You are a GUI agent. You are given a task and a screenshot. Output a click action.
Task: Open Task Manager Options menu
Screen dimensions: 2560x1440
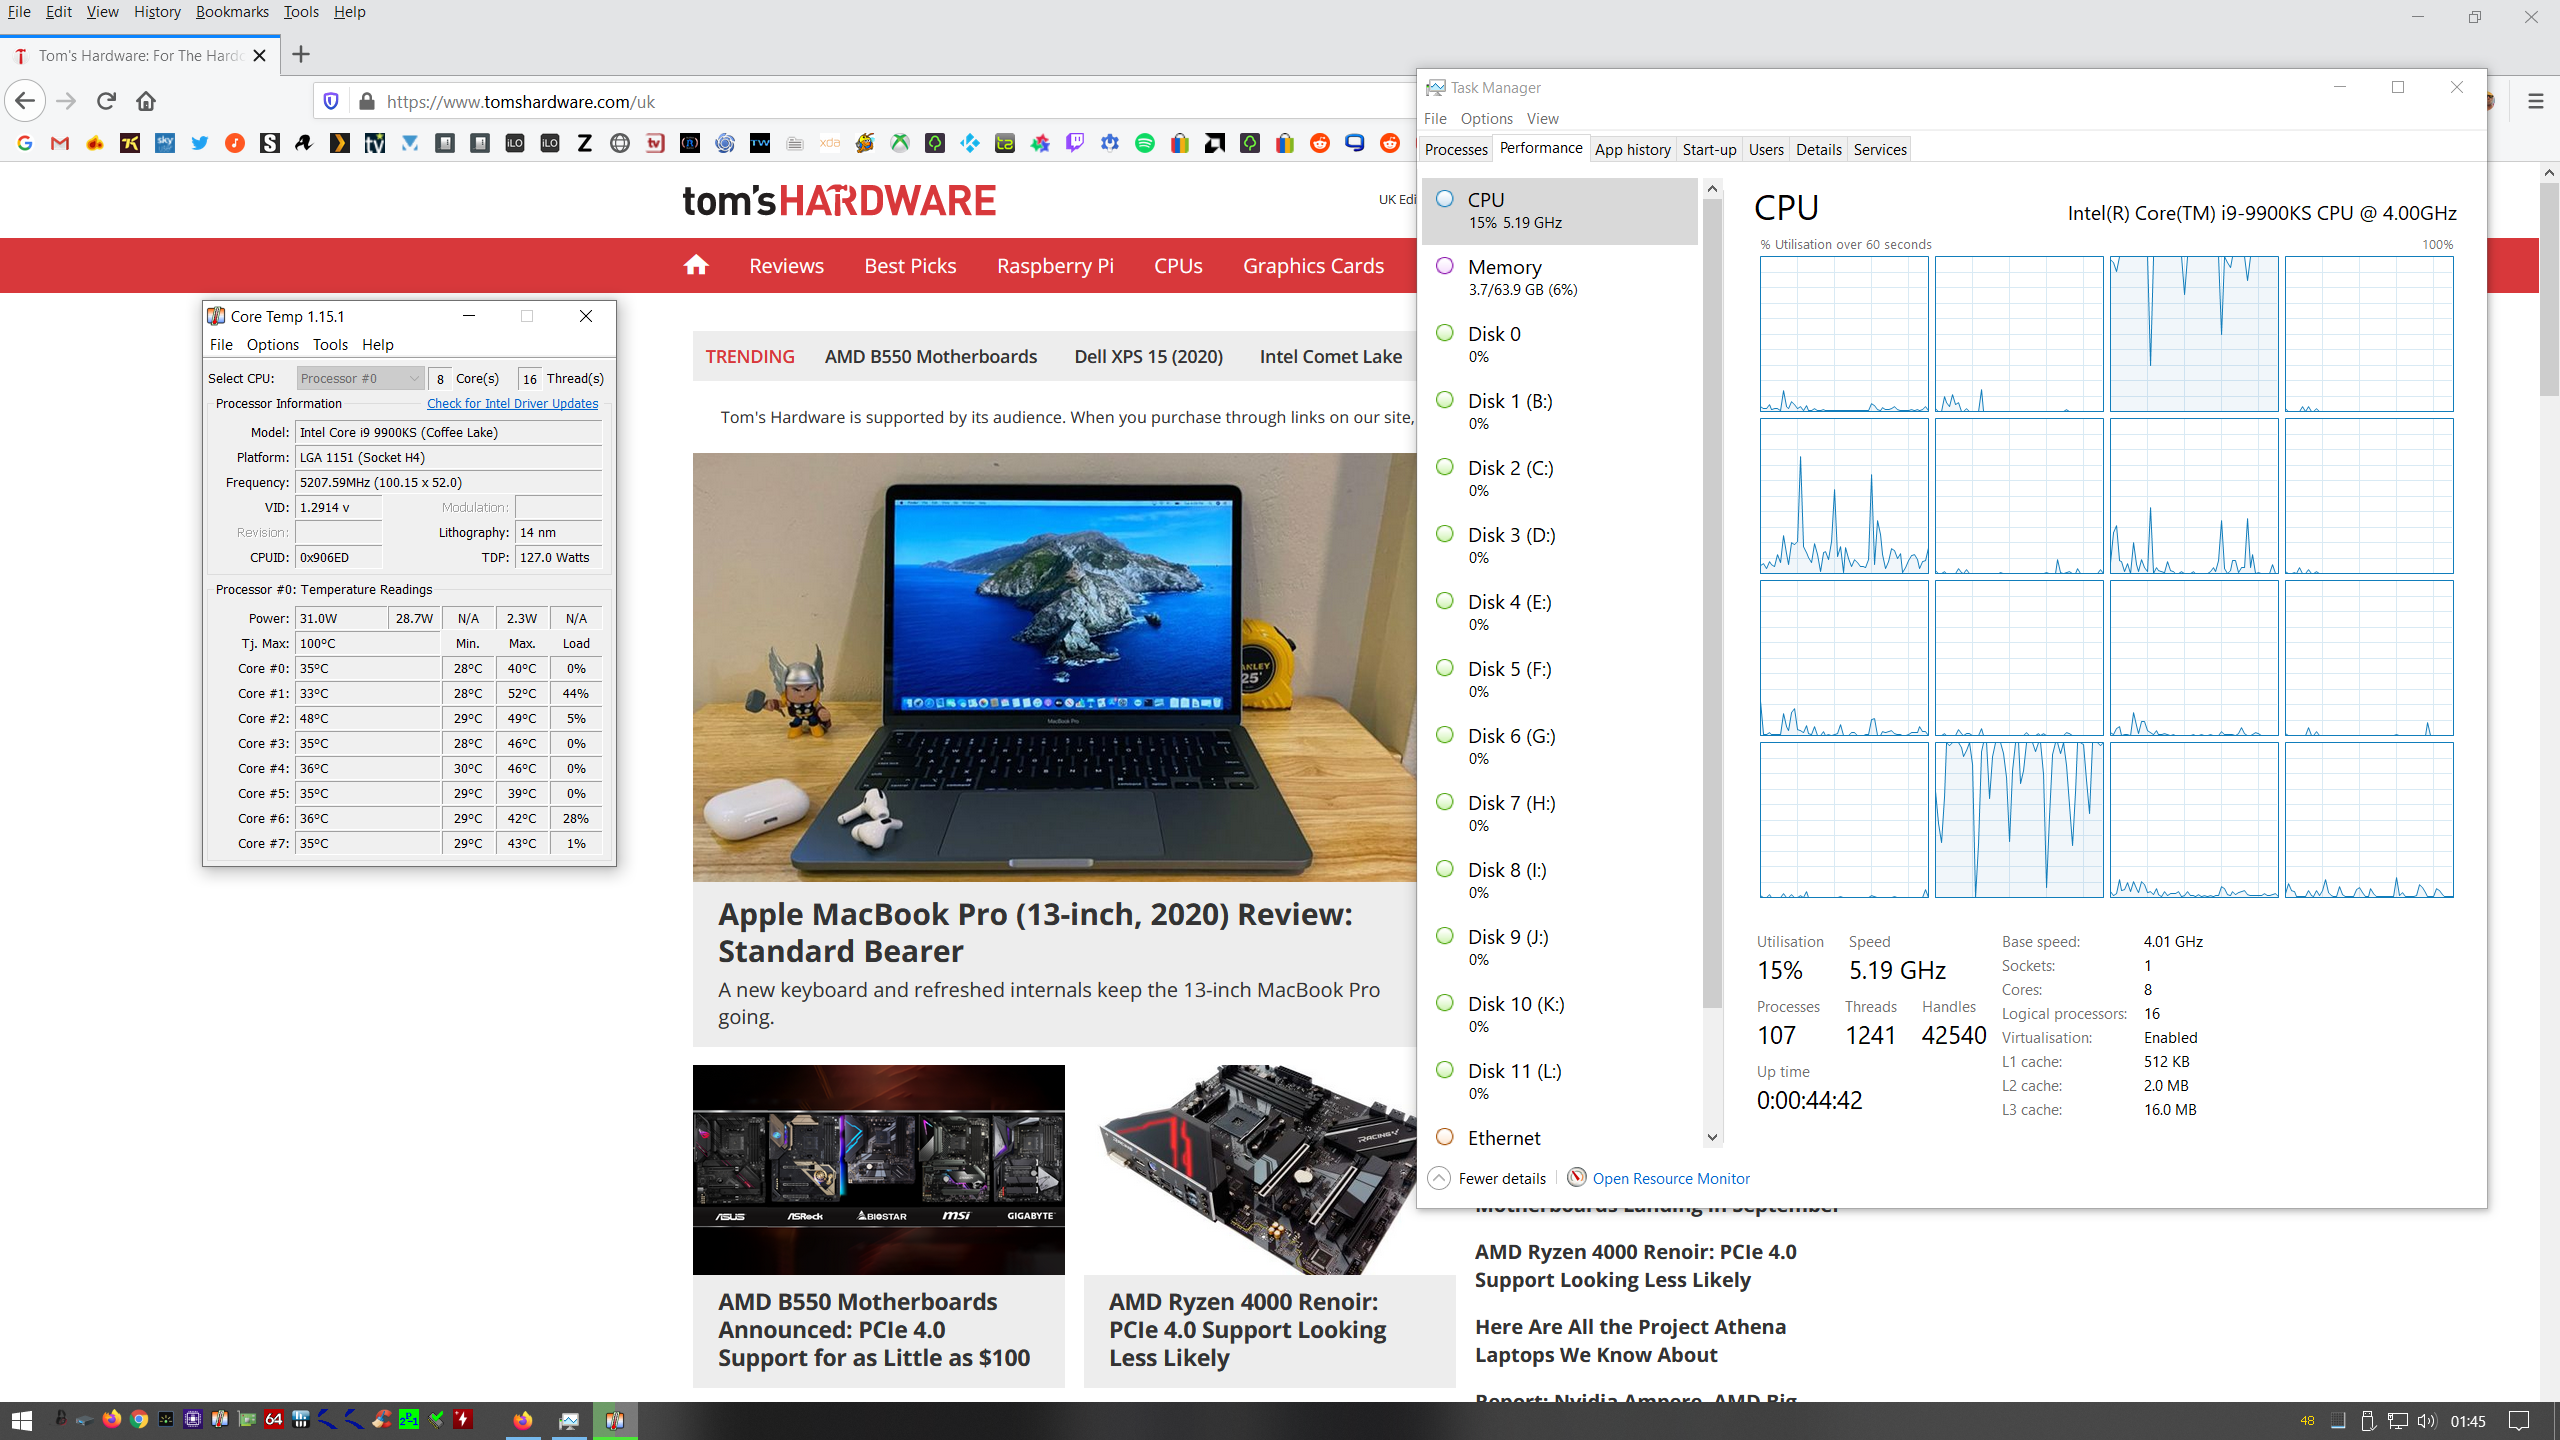(1486, 118)
